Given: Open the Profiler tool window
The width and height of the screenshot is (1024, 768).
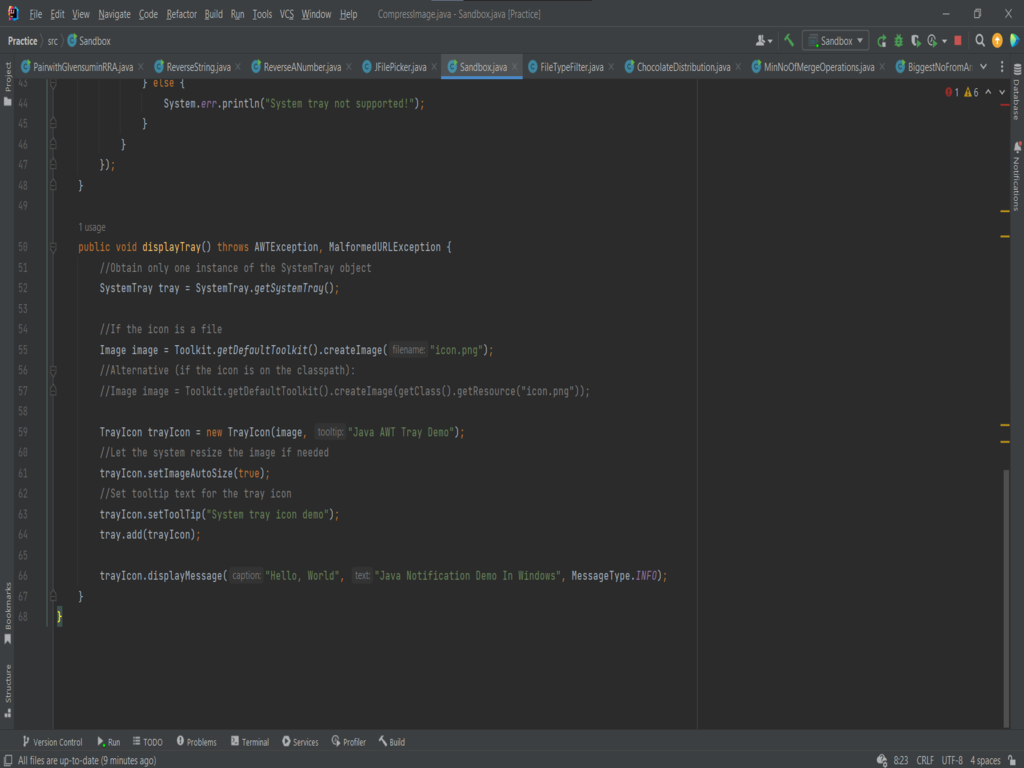Looking at the screenshot, I should (349, 742).
